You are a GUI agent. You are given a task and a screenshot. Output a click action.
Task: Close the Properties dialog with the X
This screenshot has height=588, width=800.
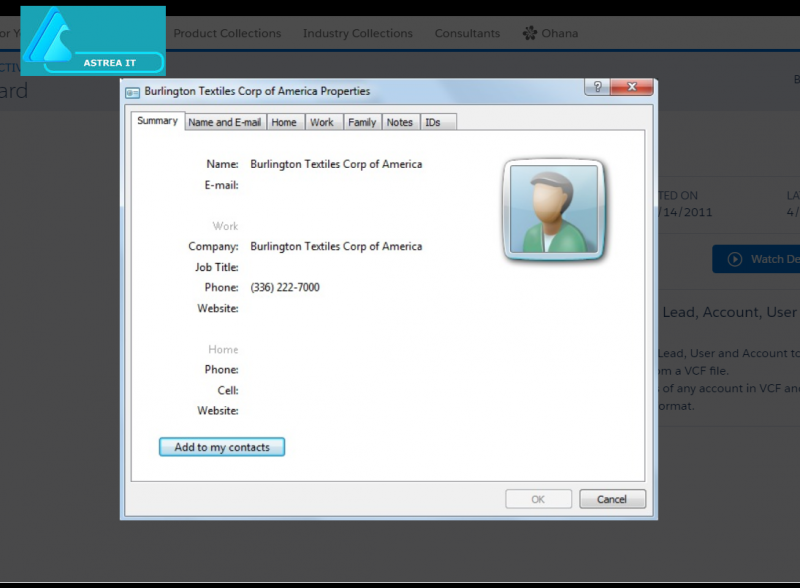pyautogui.click(x=632, y=87)
